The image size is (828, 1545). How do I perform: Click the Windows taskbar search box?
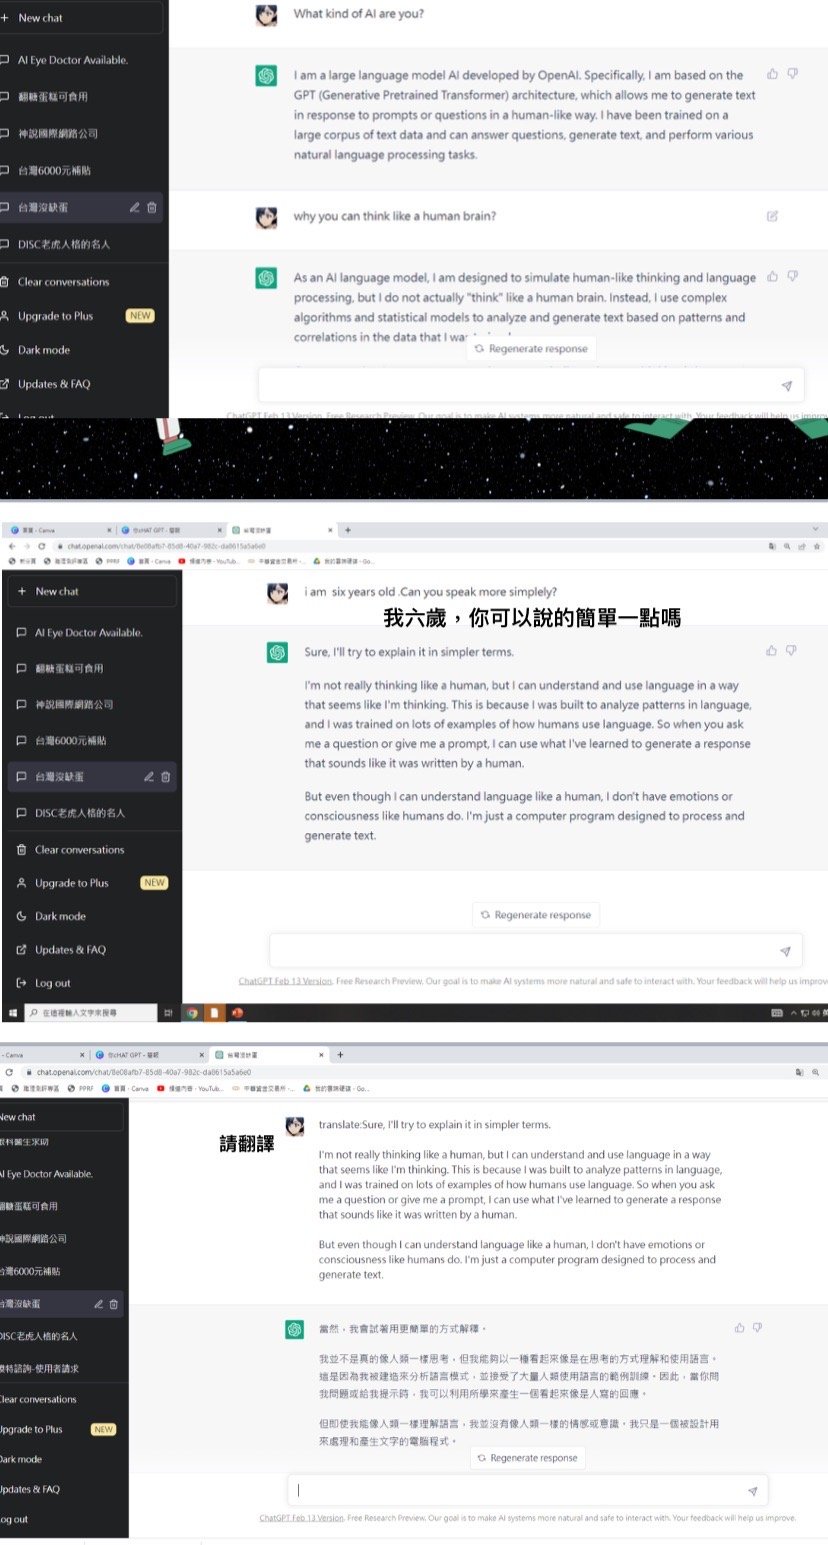coord(90,1013)
